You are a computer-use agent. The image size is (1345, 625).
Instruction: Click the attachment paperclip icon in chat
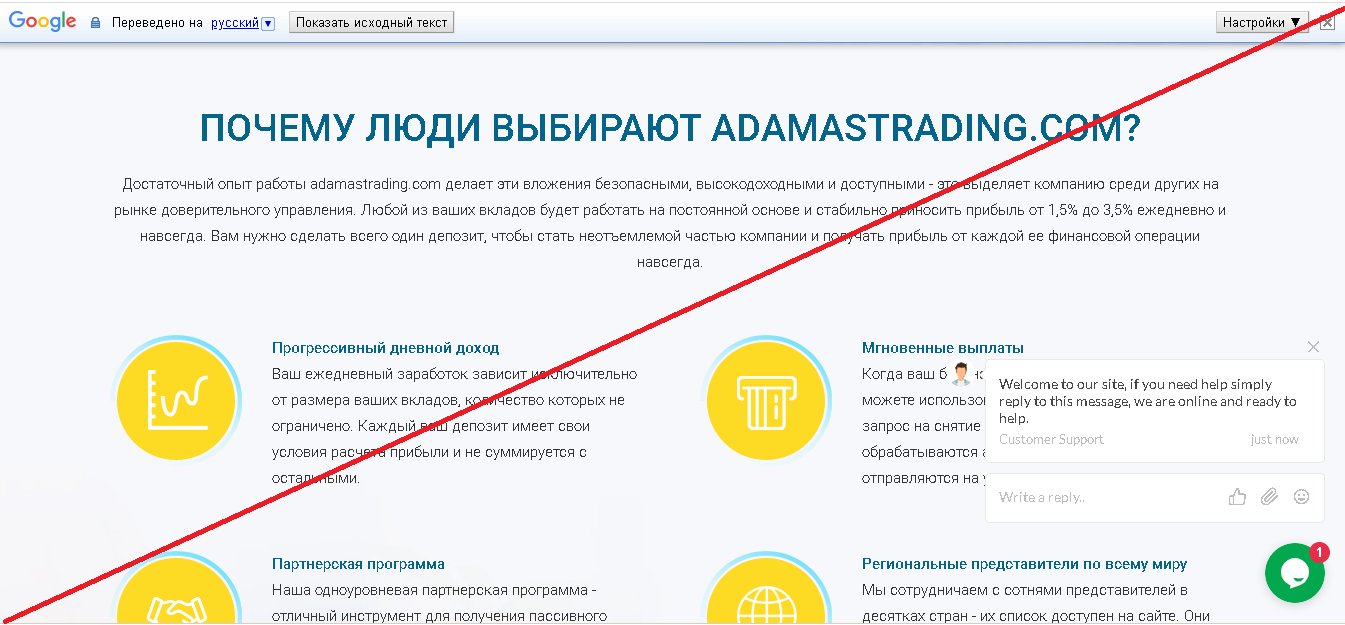tap(1269, 497)
